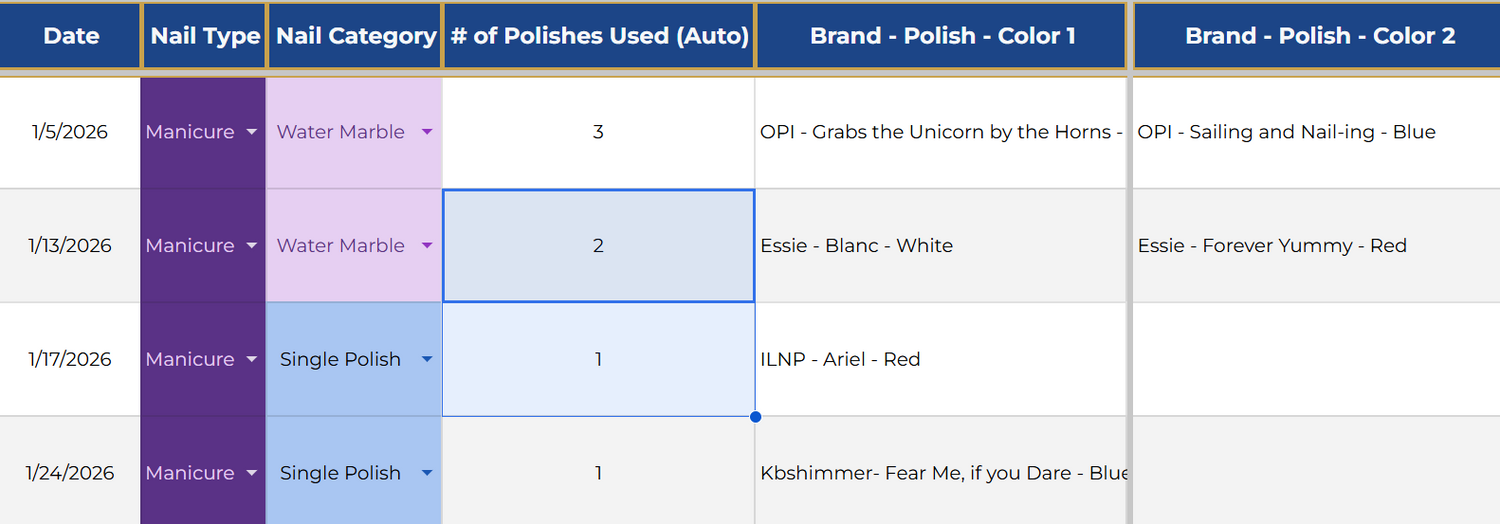Select the polish count cell showing 3
The image size is (1500, 524).
tap(598, 132)
